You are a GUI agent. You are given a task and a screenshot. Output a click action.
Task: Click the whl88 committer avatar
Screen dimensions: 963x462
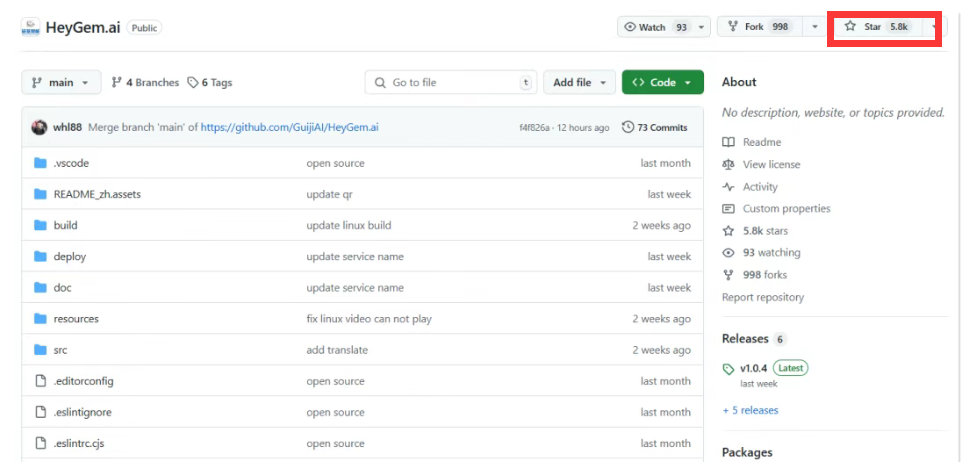coord(39,128)
